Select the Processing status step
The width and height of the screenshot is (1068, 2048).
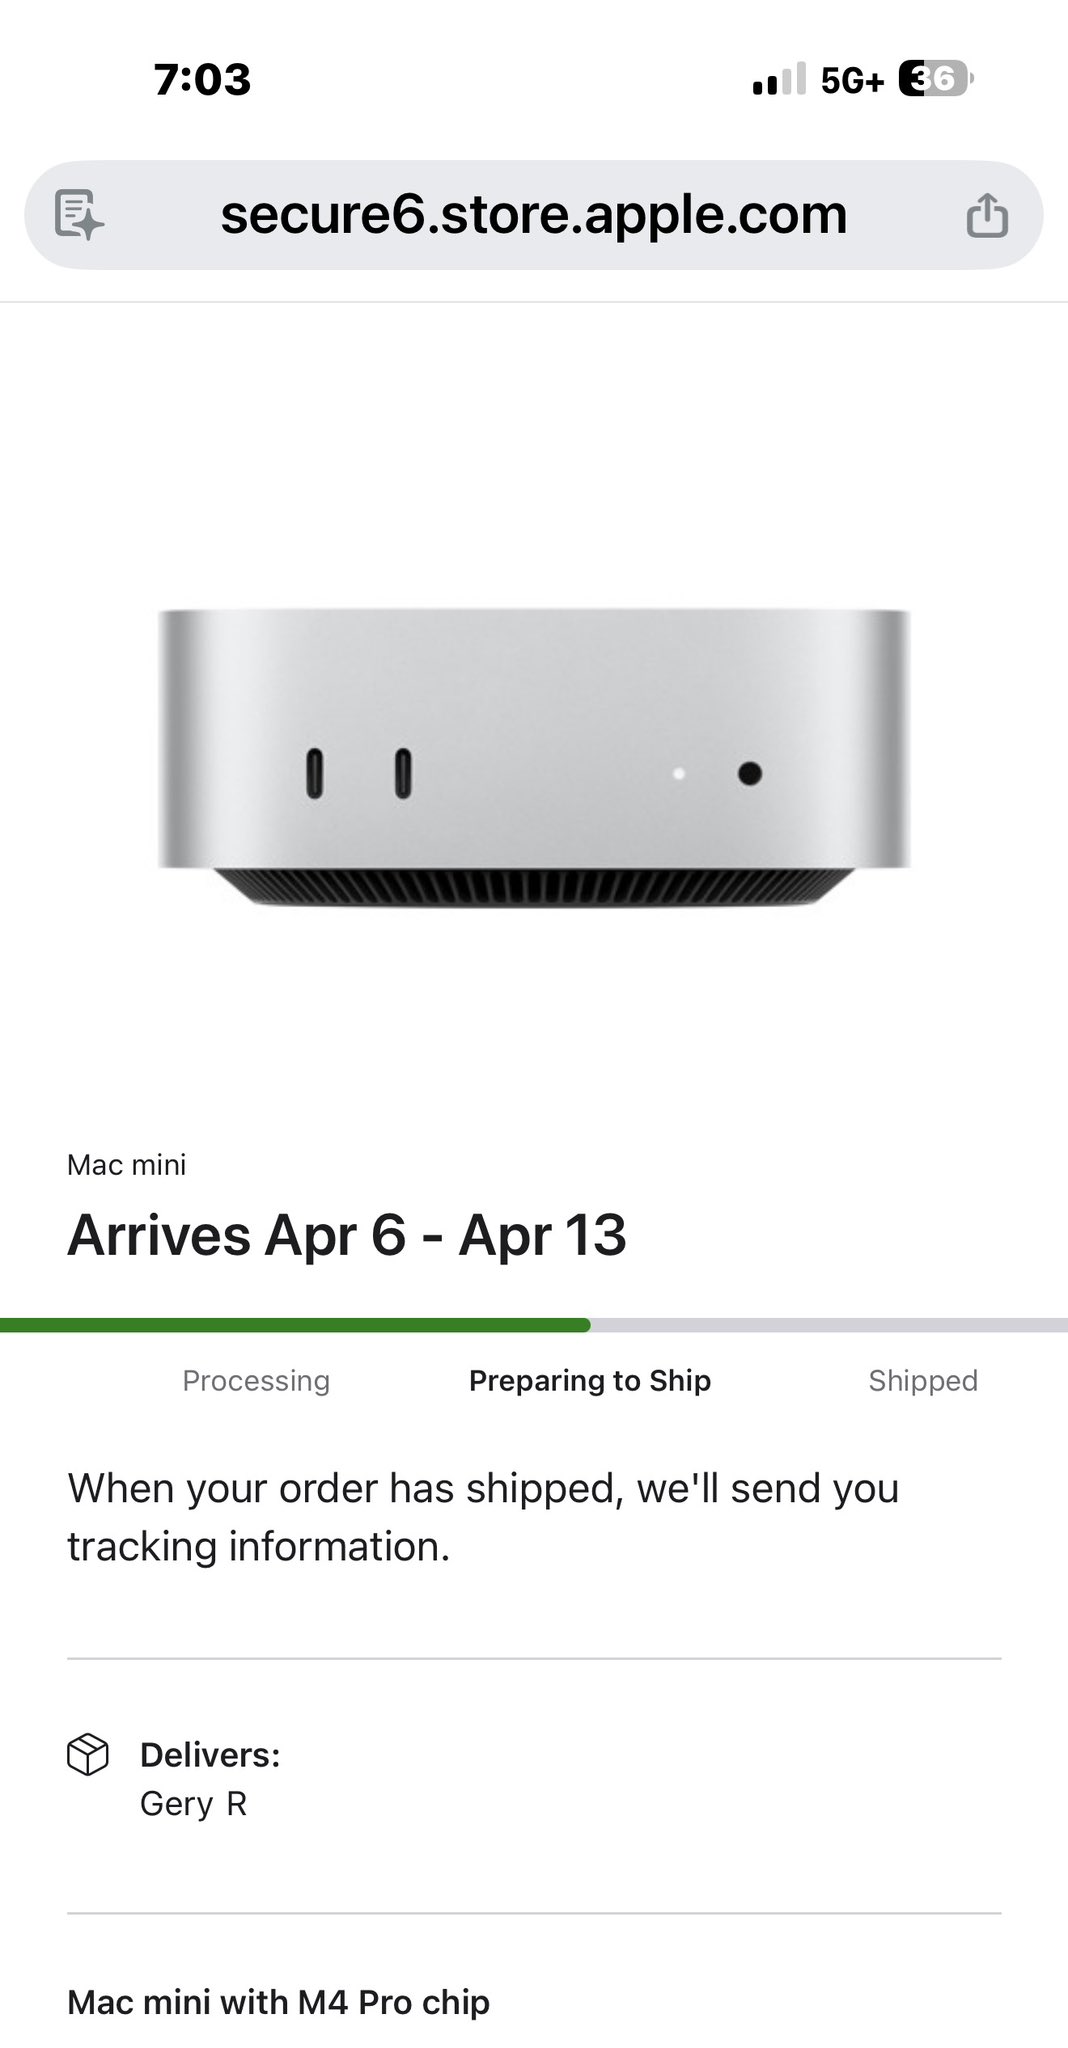tap(256, 1381)
